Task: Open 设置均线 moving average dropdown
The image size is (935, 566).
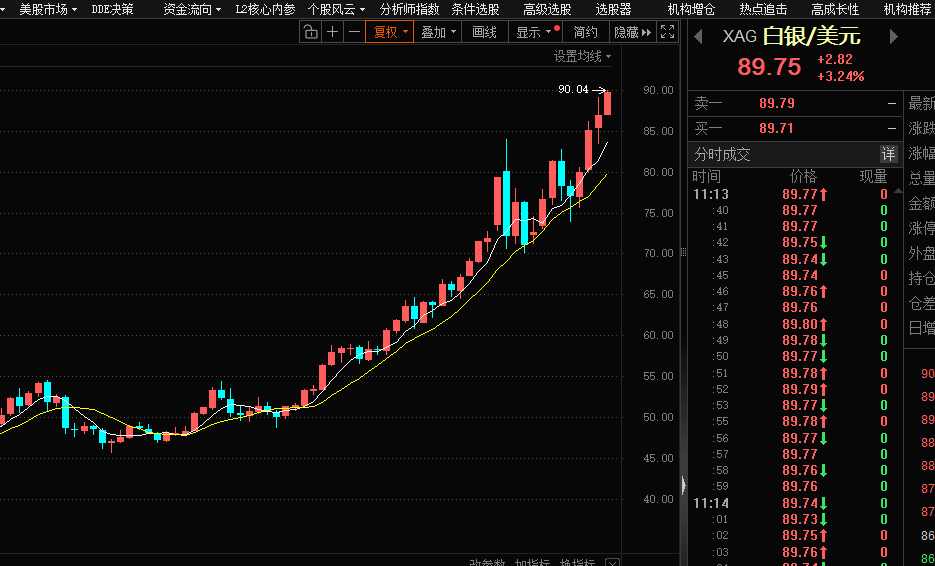Action: point(583,57)
